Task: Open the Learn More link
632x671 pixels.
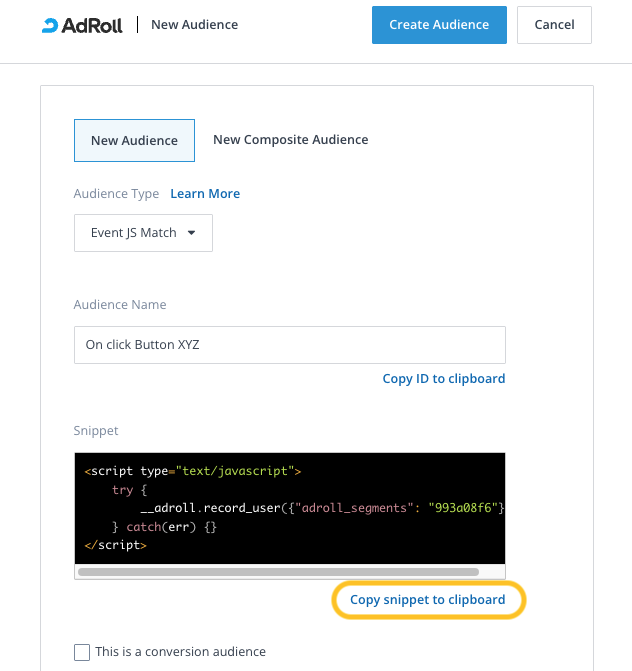Action: point(205,194)
